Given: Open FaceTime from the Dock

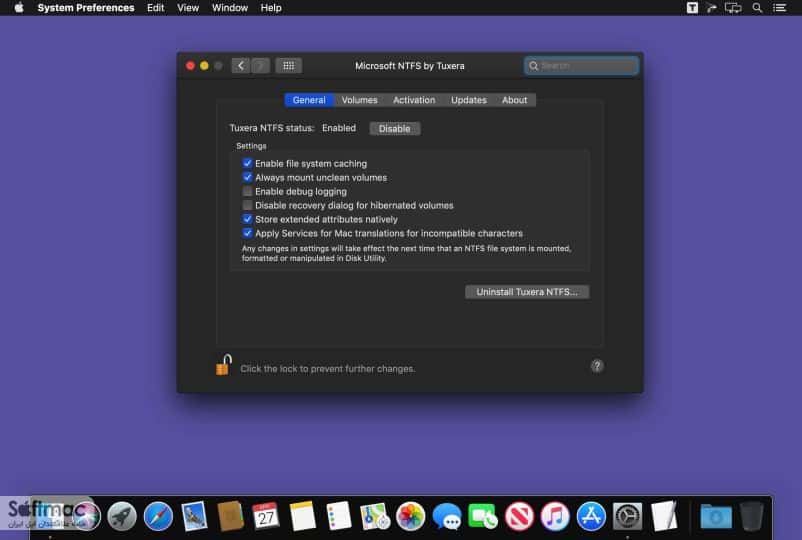Looking at the screenshot, I should (x=482, y=516).
